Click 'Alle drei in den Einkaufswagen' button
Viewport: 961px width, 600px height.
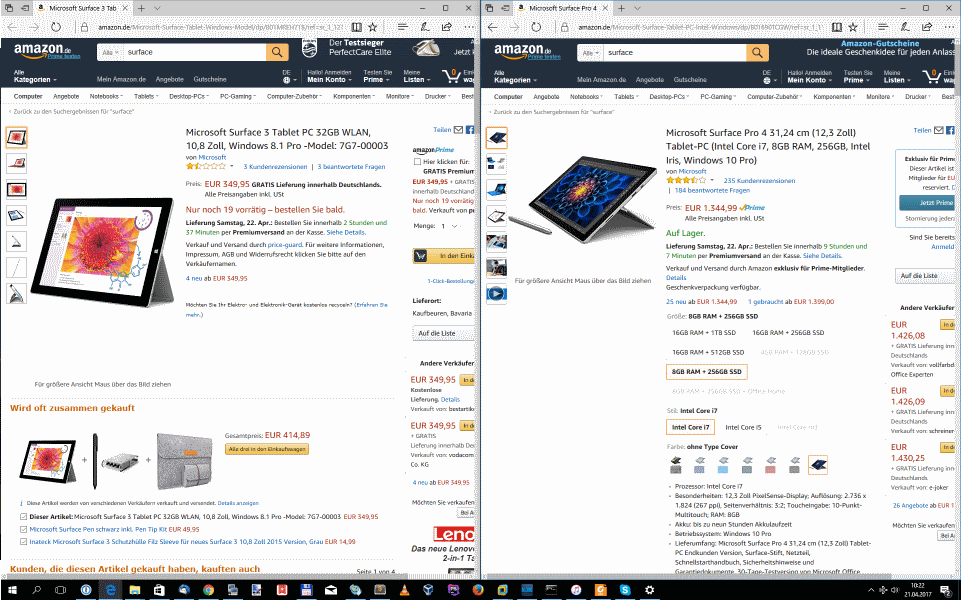pos(267,449)
